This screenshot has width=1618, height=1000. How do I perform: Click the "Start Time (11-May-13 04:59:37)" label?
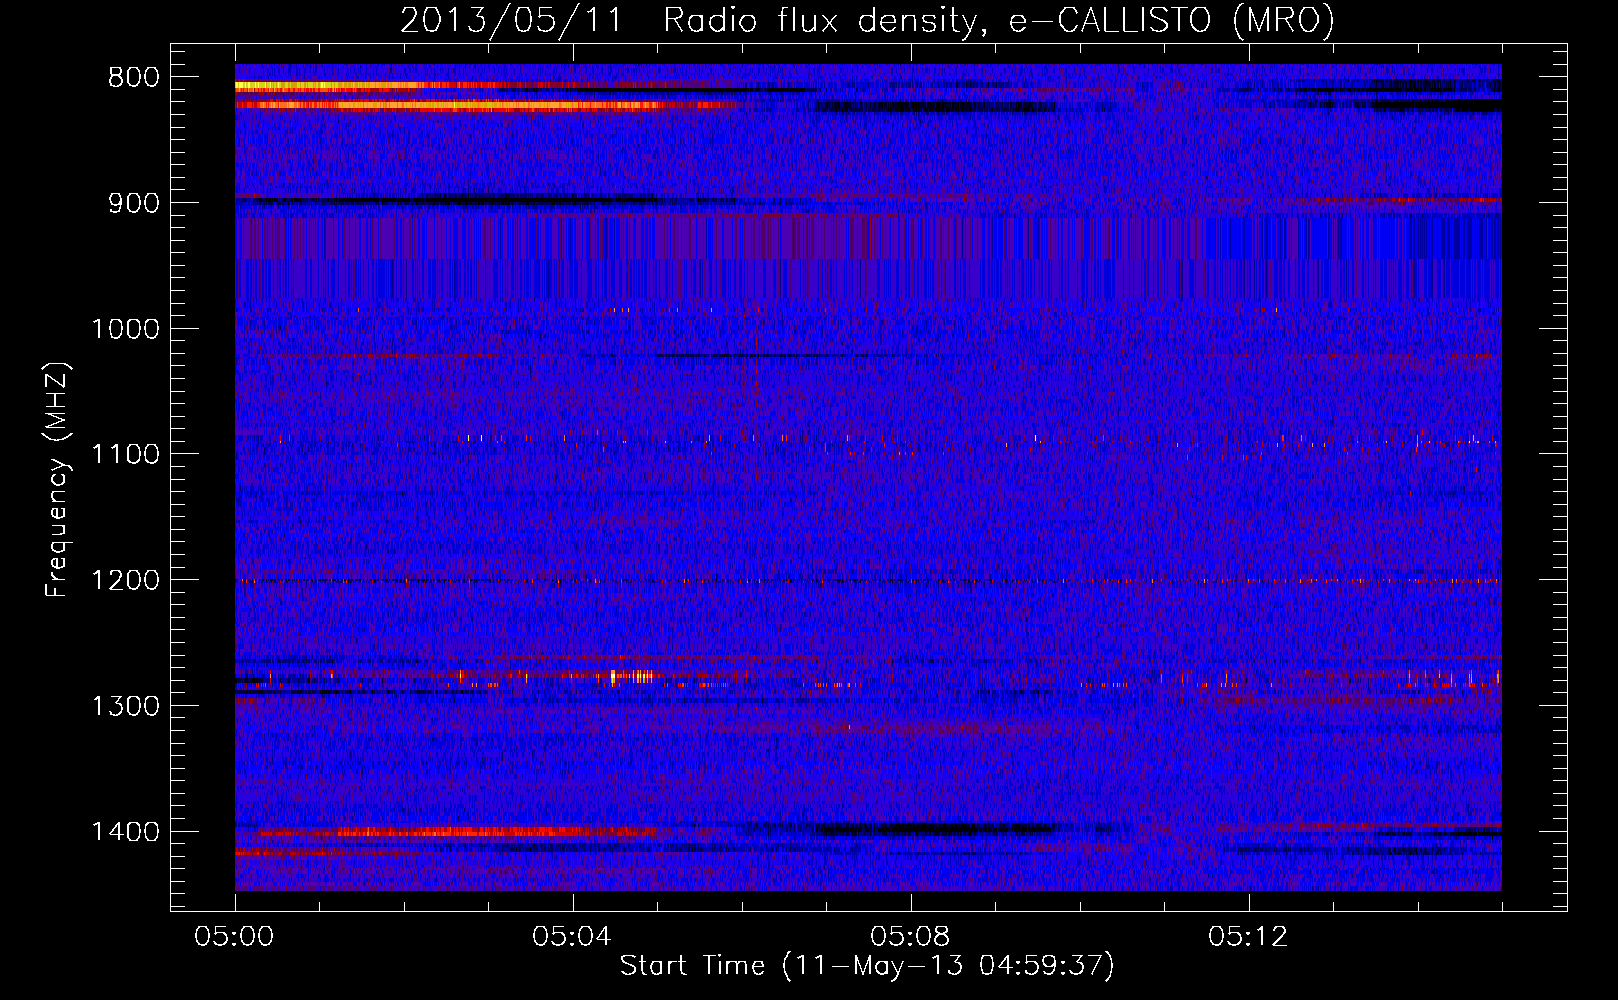[867, 966]
